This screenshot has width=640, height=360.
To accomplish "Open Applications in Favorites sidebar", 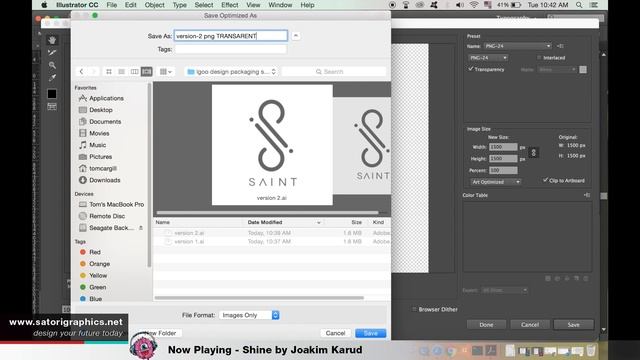I will click(106, 98).
